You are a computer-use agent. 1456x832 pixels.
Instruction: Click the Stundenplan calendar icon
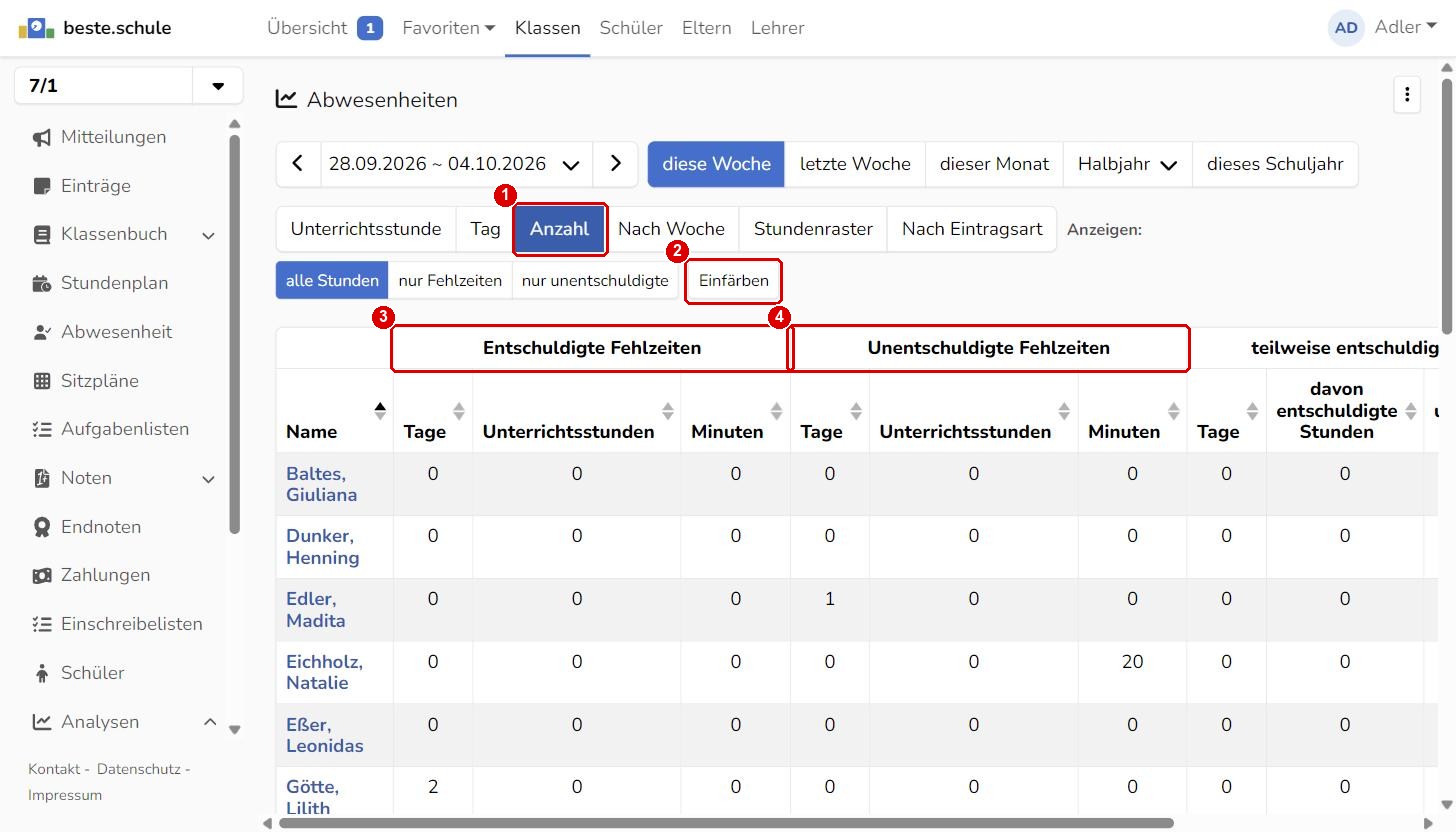42,284
